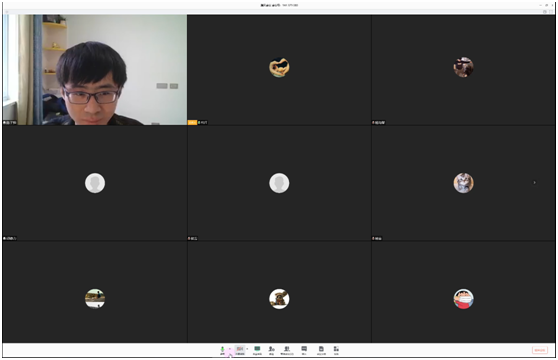Open the video options arrow beside camera

coord(247,349)
